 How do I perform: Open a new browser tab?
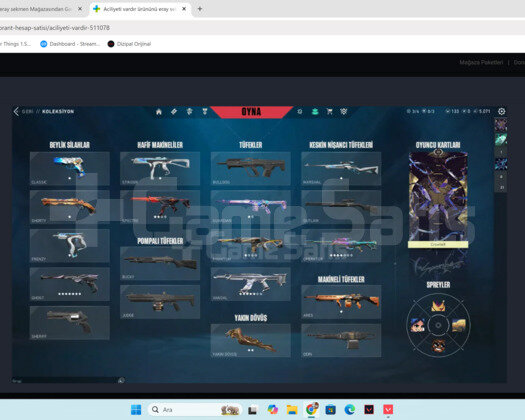[200, 9]
